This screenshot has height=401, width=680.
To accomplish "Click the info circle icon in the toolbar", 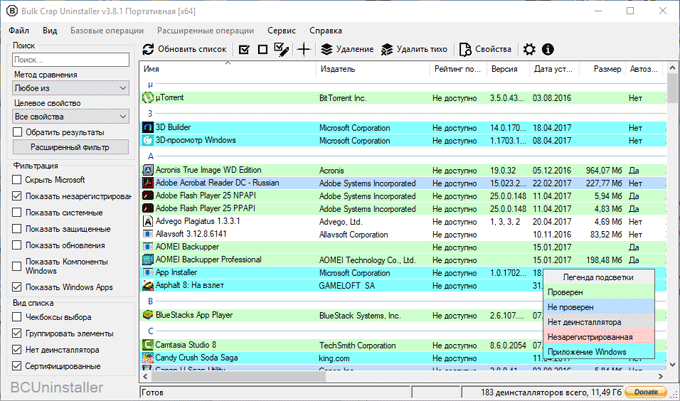I will coord(548,49).
